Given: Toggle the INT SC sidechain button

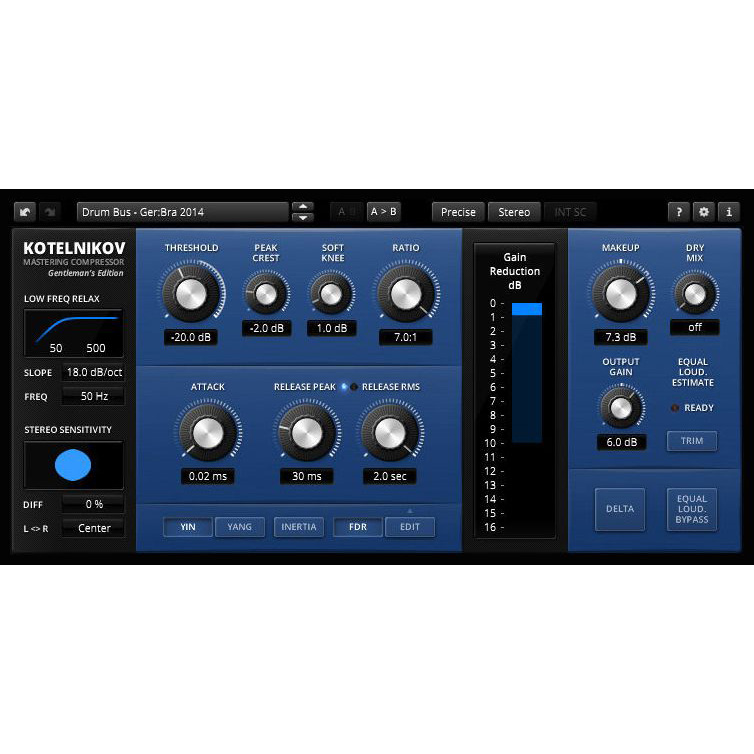Looking at the screenshot, I should 570,212.
